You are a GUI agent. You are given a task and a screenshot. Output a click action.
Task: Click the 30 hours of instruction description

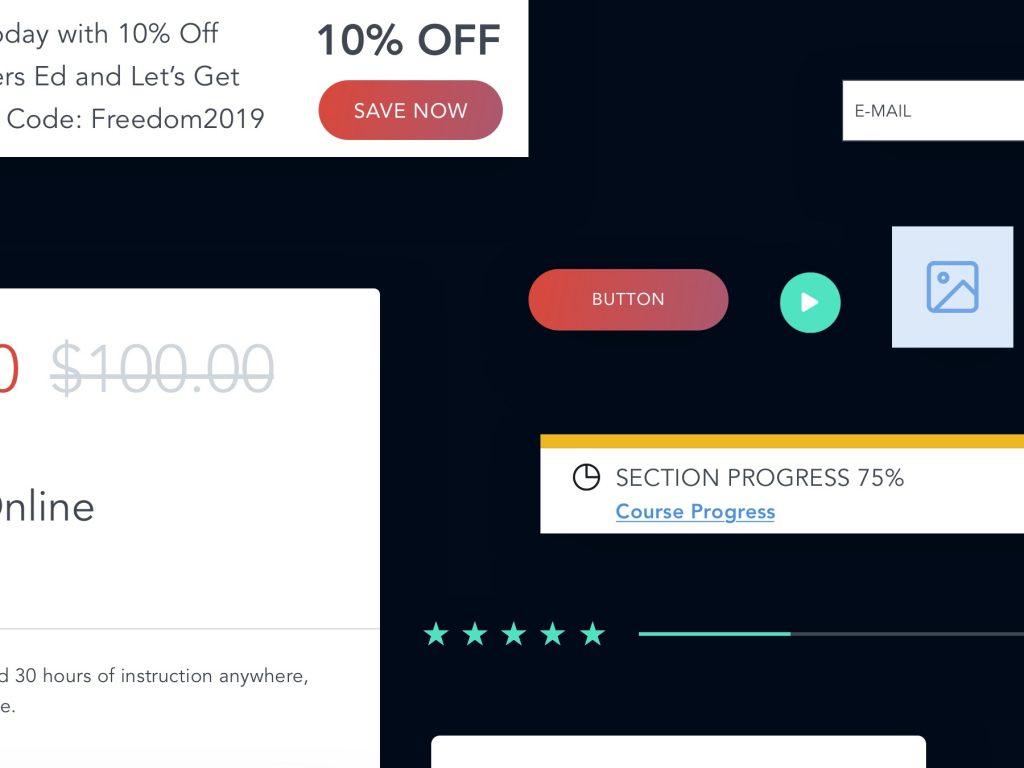click(154, 675)
